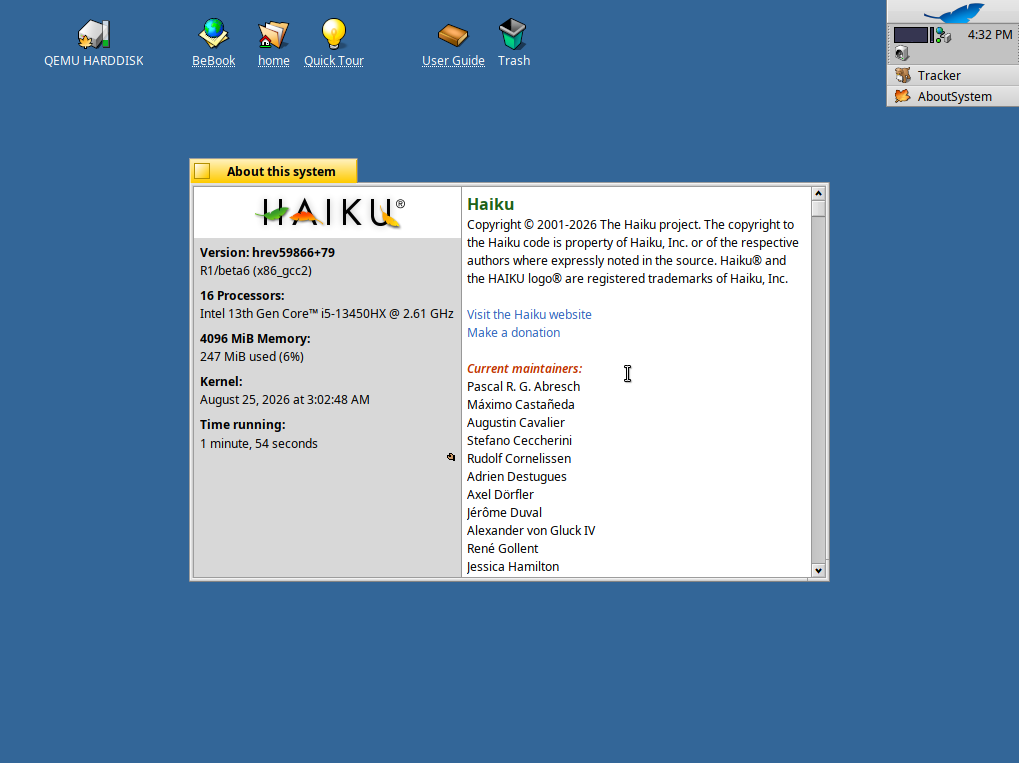This screenshot has height=763, width=1019.
Task: Select the BeBook globe icon
Action: click(213, 34)
